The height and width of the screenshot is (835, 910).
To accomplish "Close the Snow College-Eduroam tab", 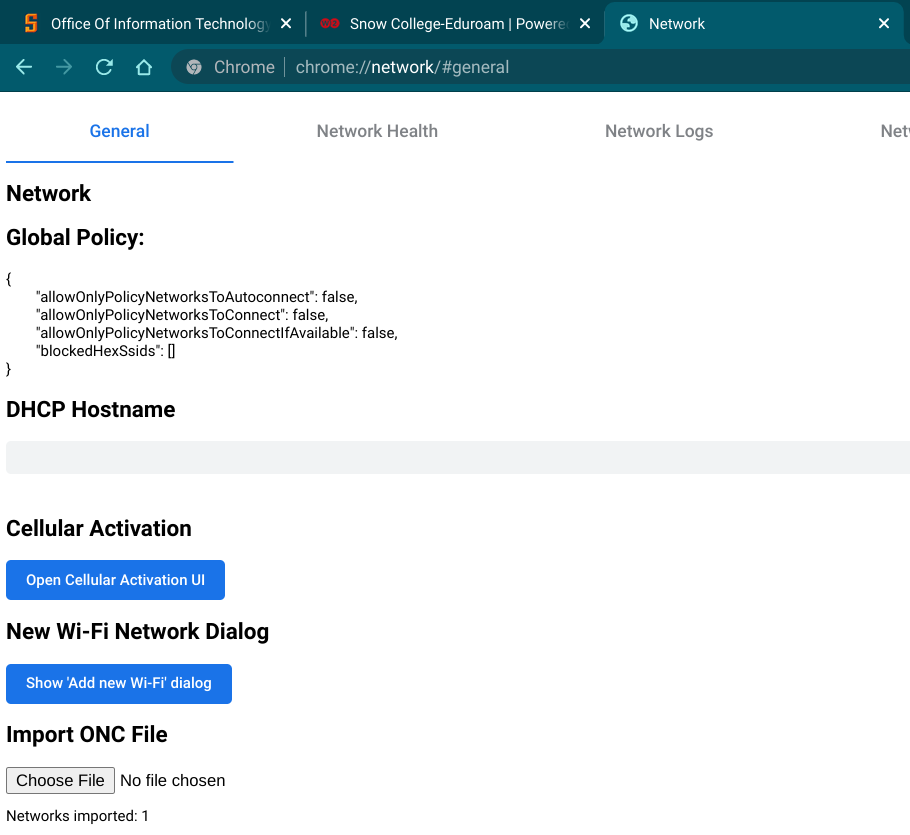I will pos(585,24).
